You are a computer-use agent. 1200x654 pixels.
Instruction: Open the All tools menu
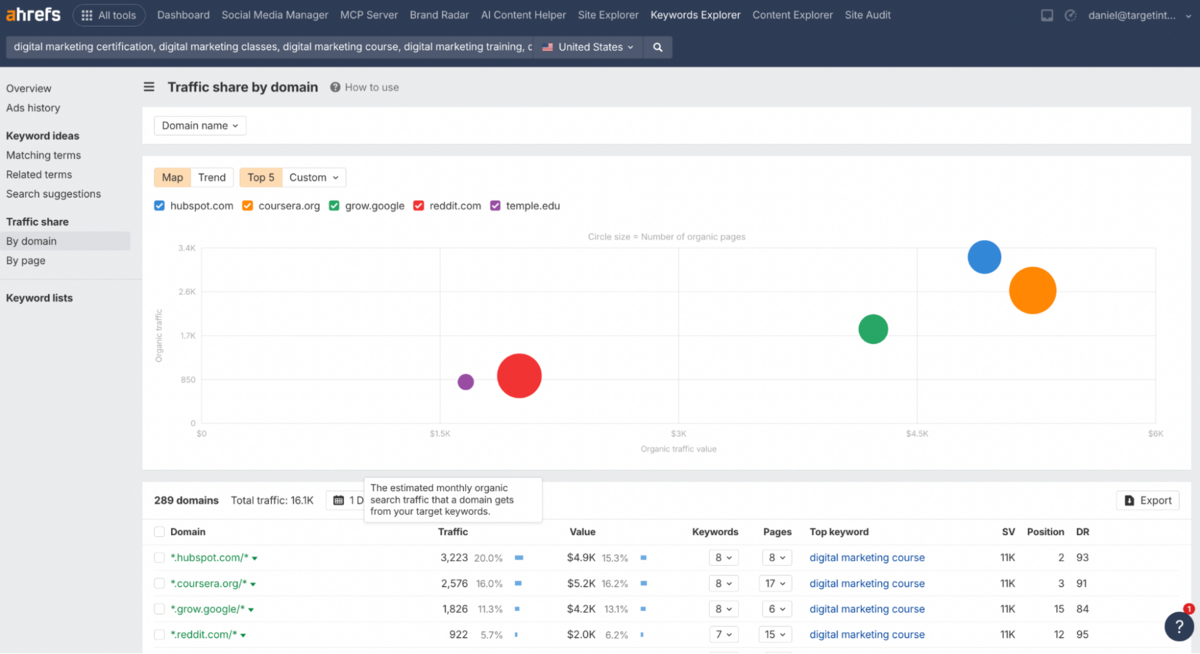click(109, 15)
